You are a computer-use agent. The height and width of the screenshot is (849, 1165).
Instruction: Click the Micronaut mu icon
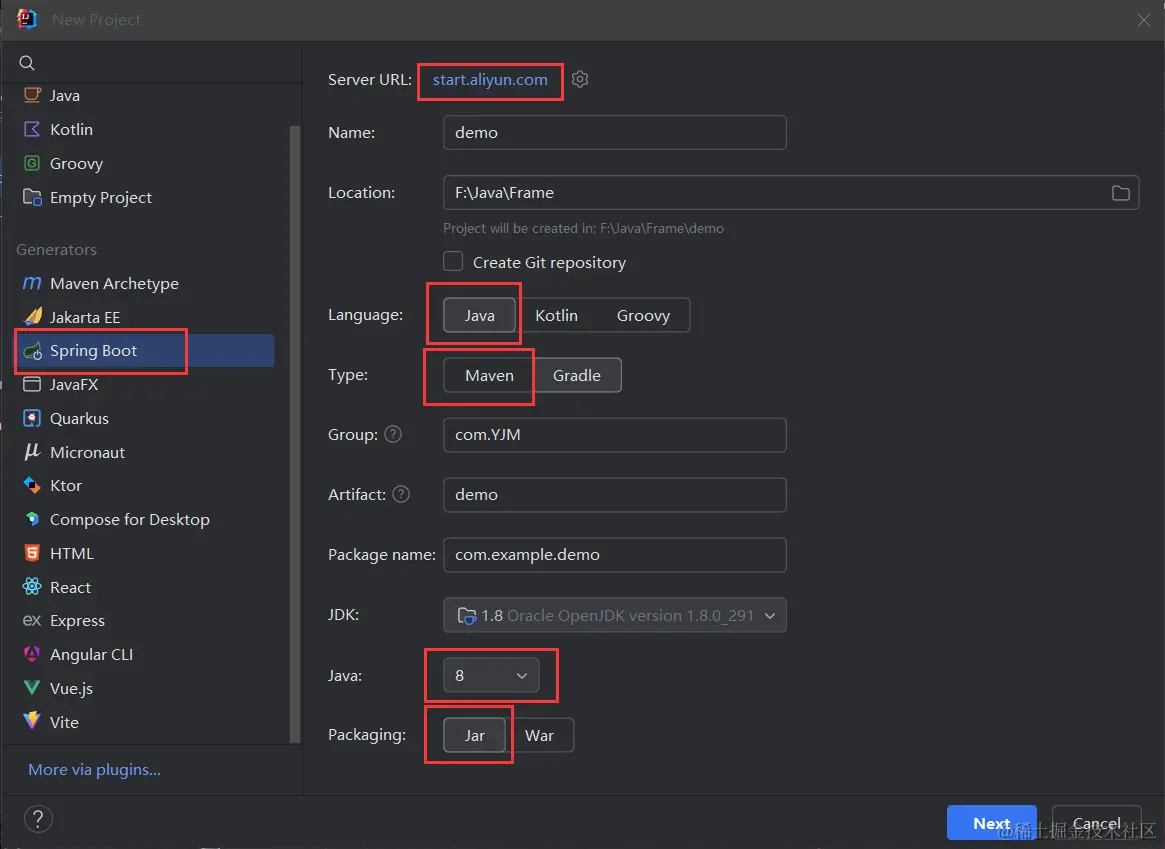point(32,452)
